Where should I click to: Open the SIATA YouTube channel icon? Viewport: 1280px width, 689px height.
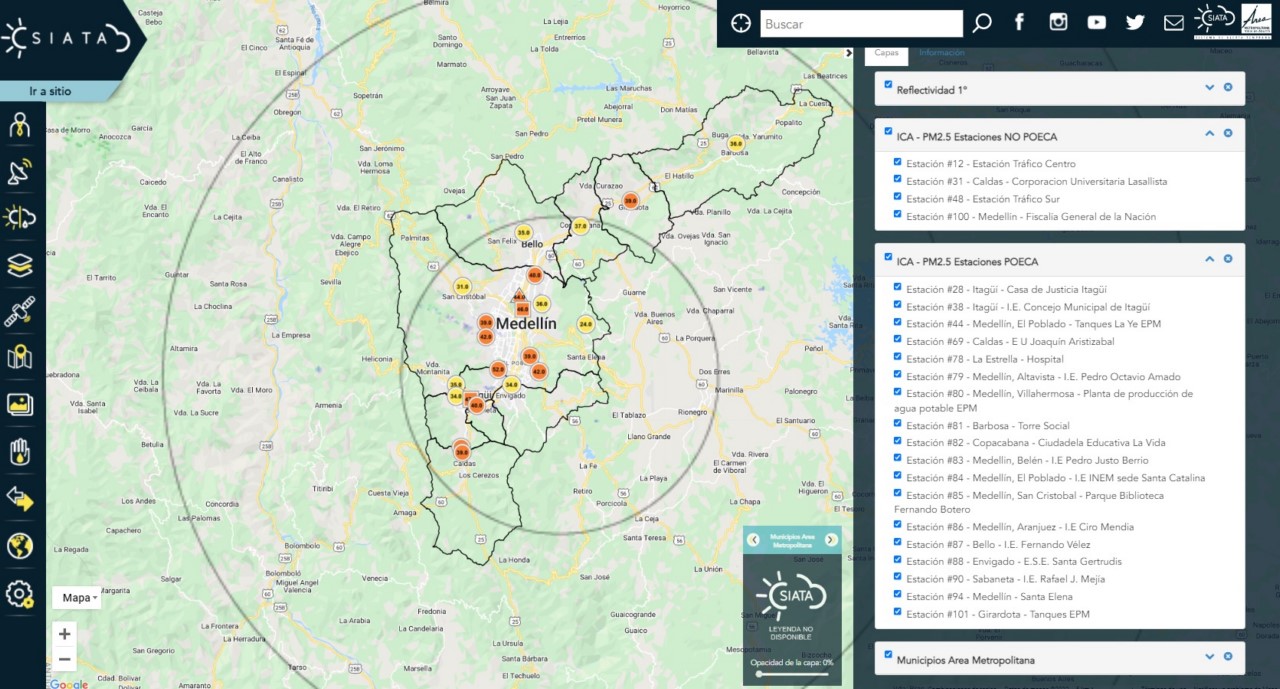tap(1096, 23)
